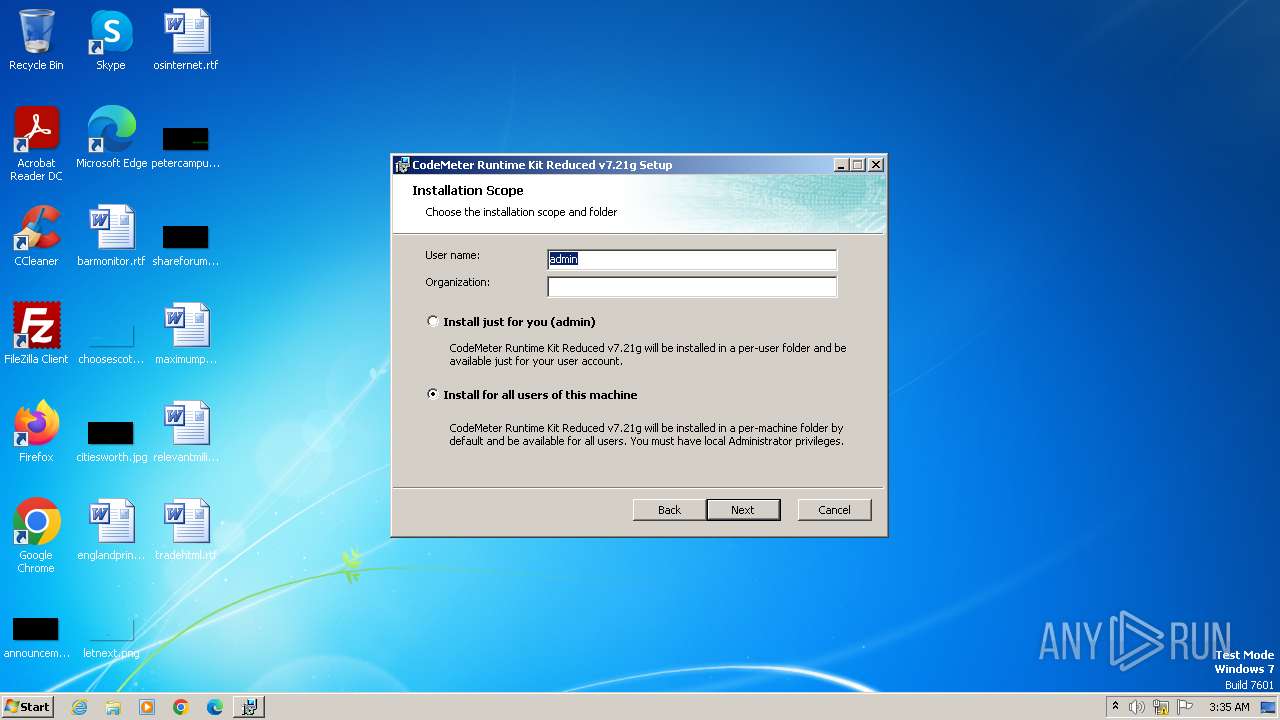Select the relevantmilli... document icon
1280x720 pixels.
(x=186, y=432)
